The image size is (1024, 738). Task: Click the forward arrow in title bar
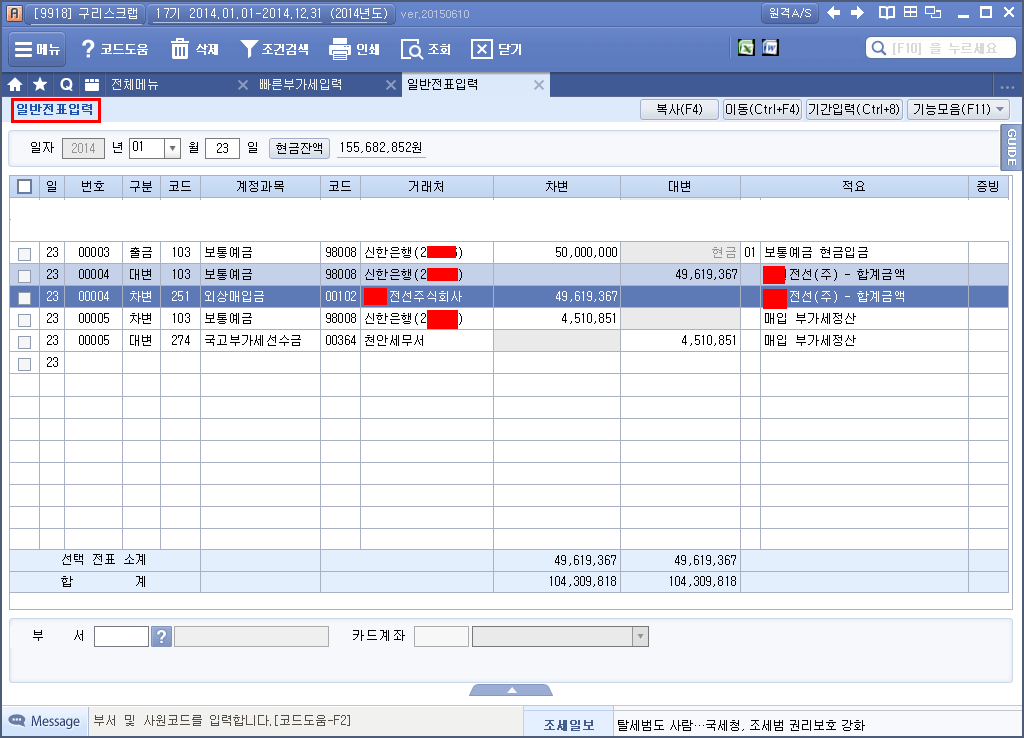coord(857,13)
